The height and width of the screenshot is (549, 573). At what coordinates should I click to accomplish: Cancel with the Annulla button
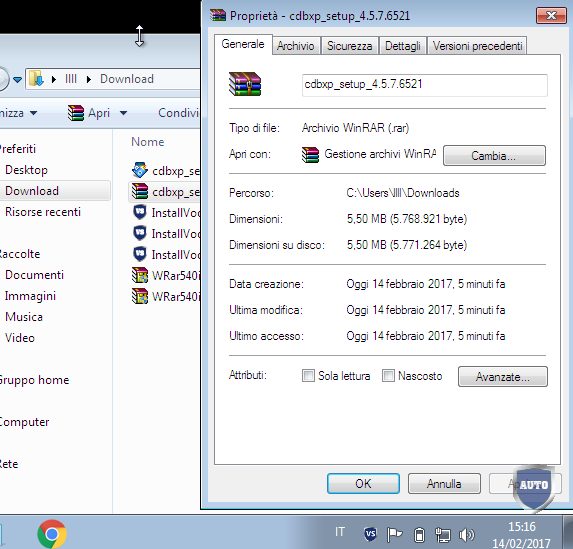[444, 484]
